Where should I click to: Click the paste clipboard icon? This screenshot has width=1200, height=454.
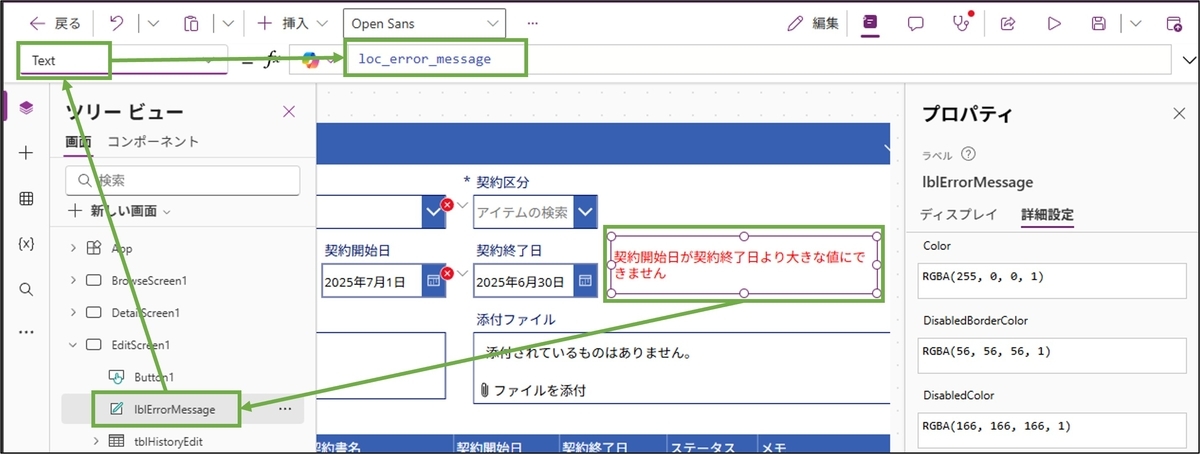point(191,22)
